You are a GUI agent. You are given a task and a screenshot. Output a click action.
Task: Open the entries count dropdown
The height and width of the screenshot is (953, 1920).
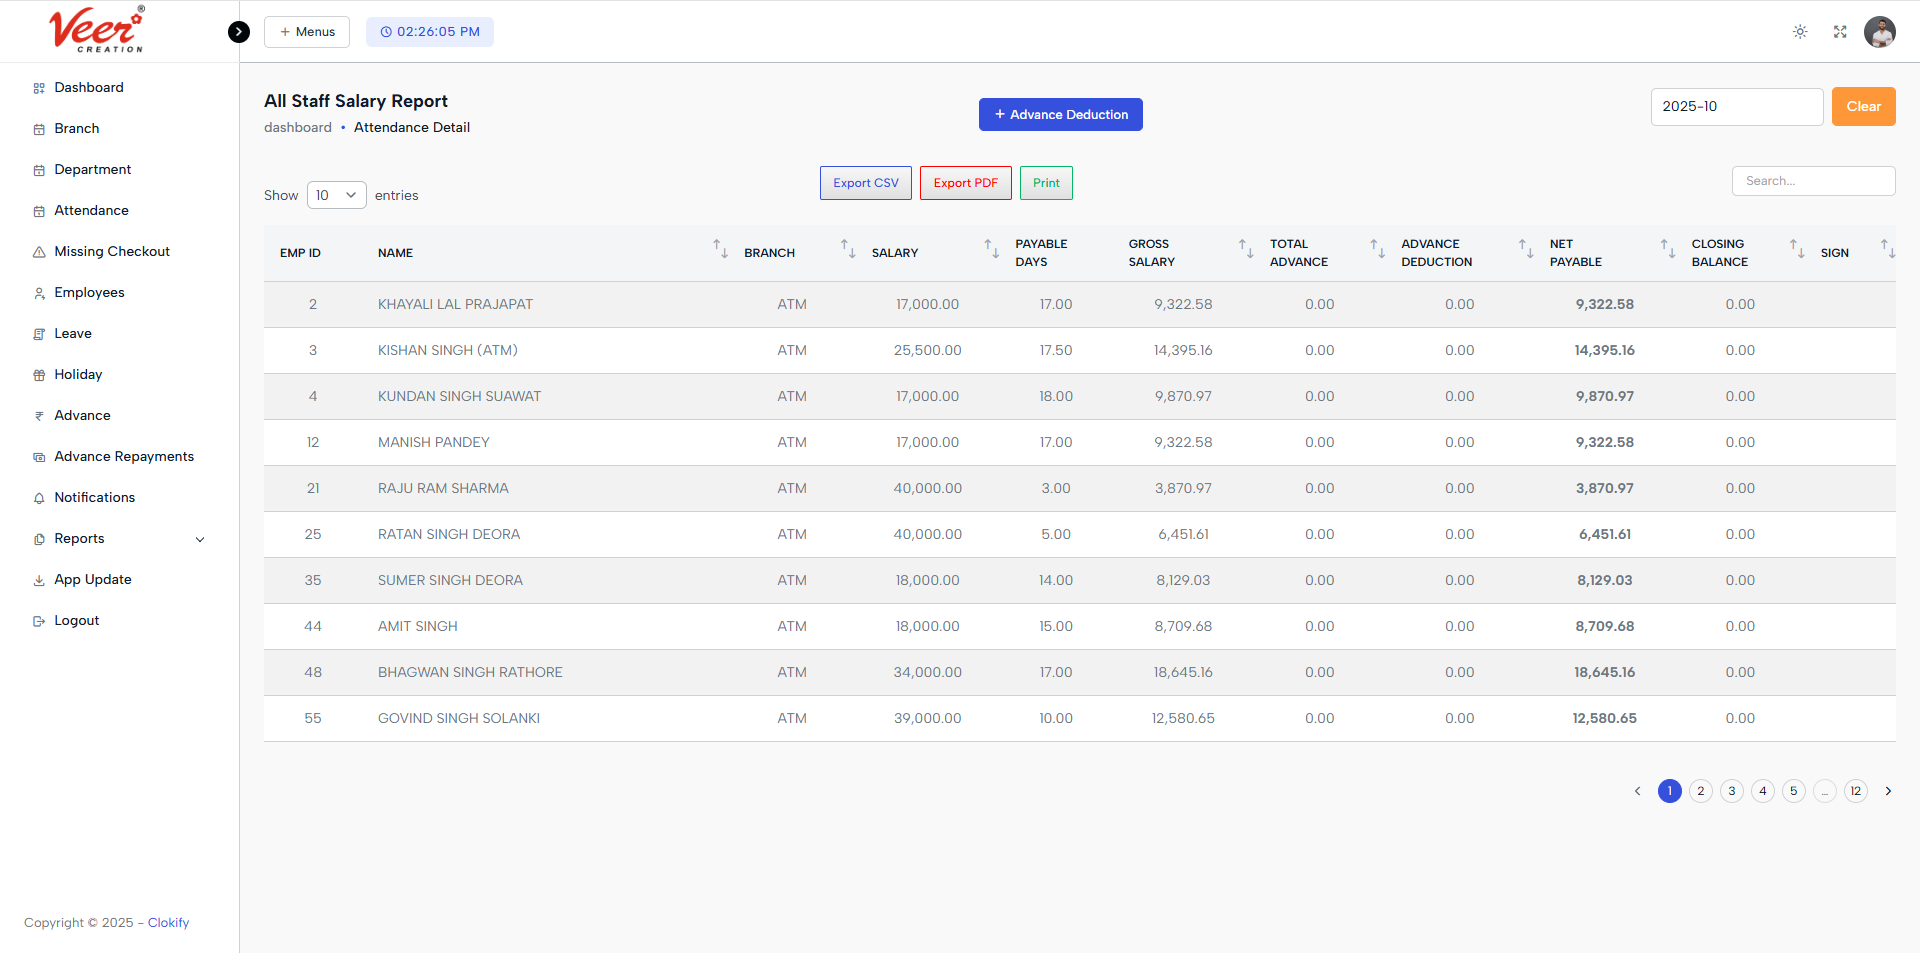tap(336, 195)
